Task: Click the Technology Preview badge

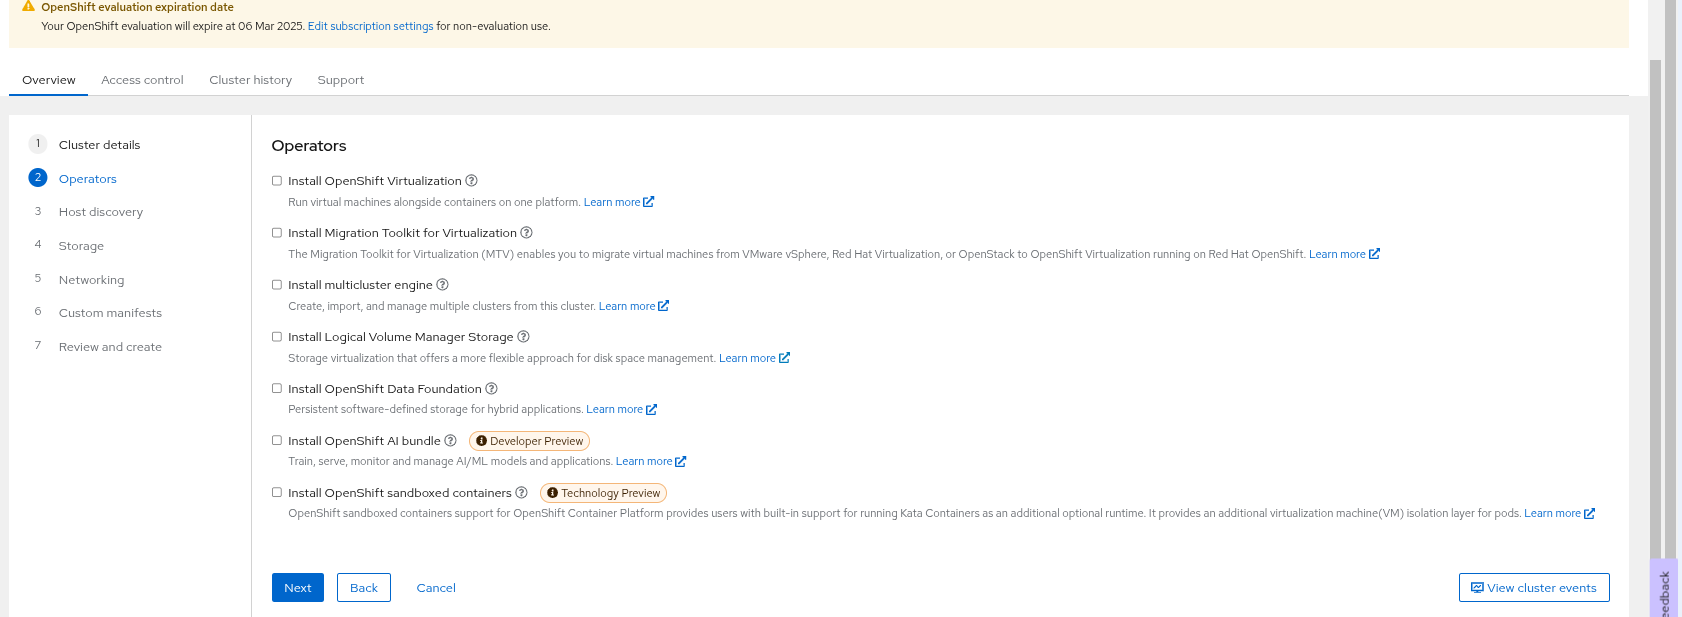Action: click(x=603, y=493)
